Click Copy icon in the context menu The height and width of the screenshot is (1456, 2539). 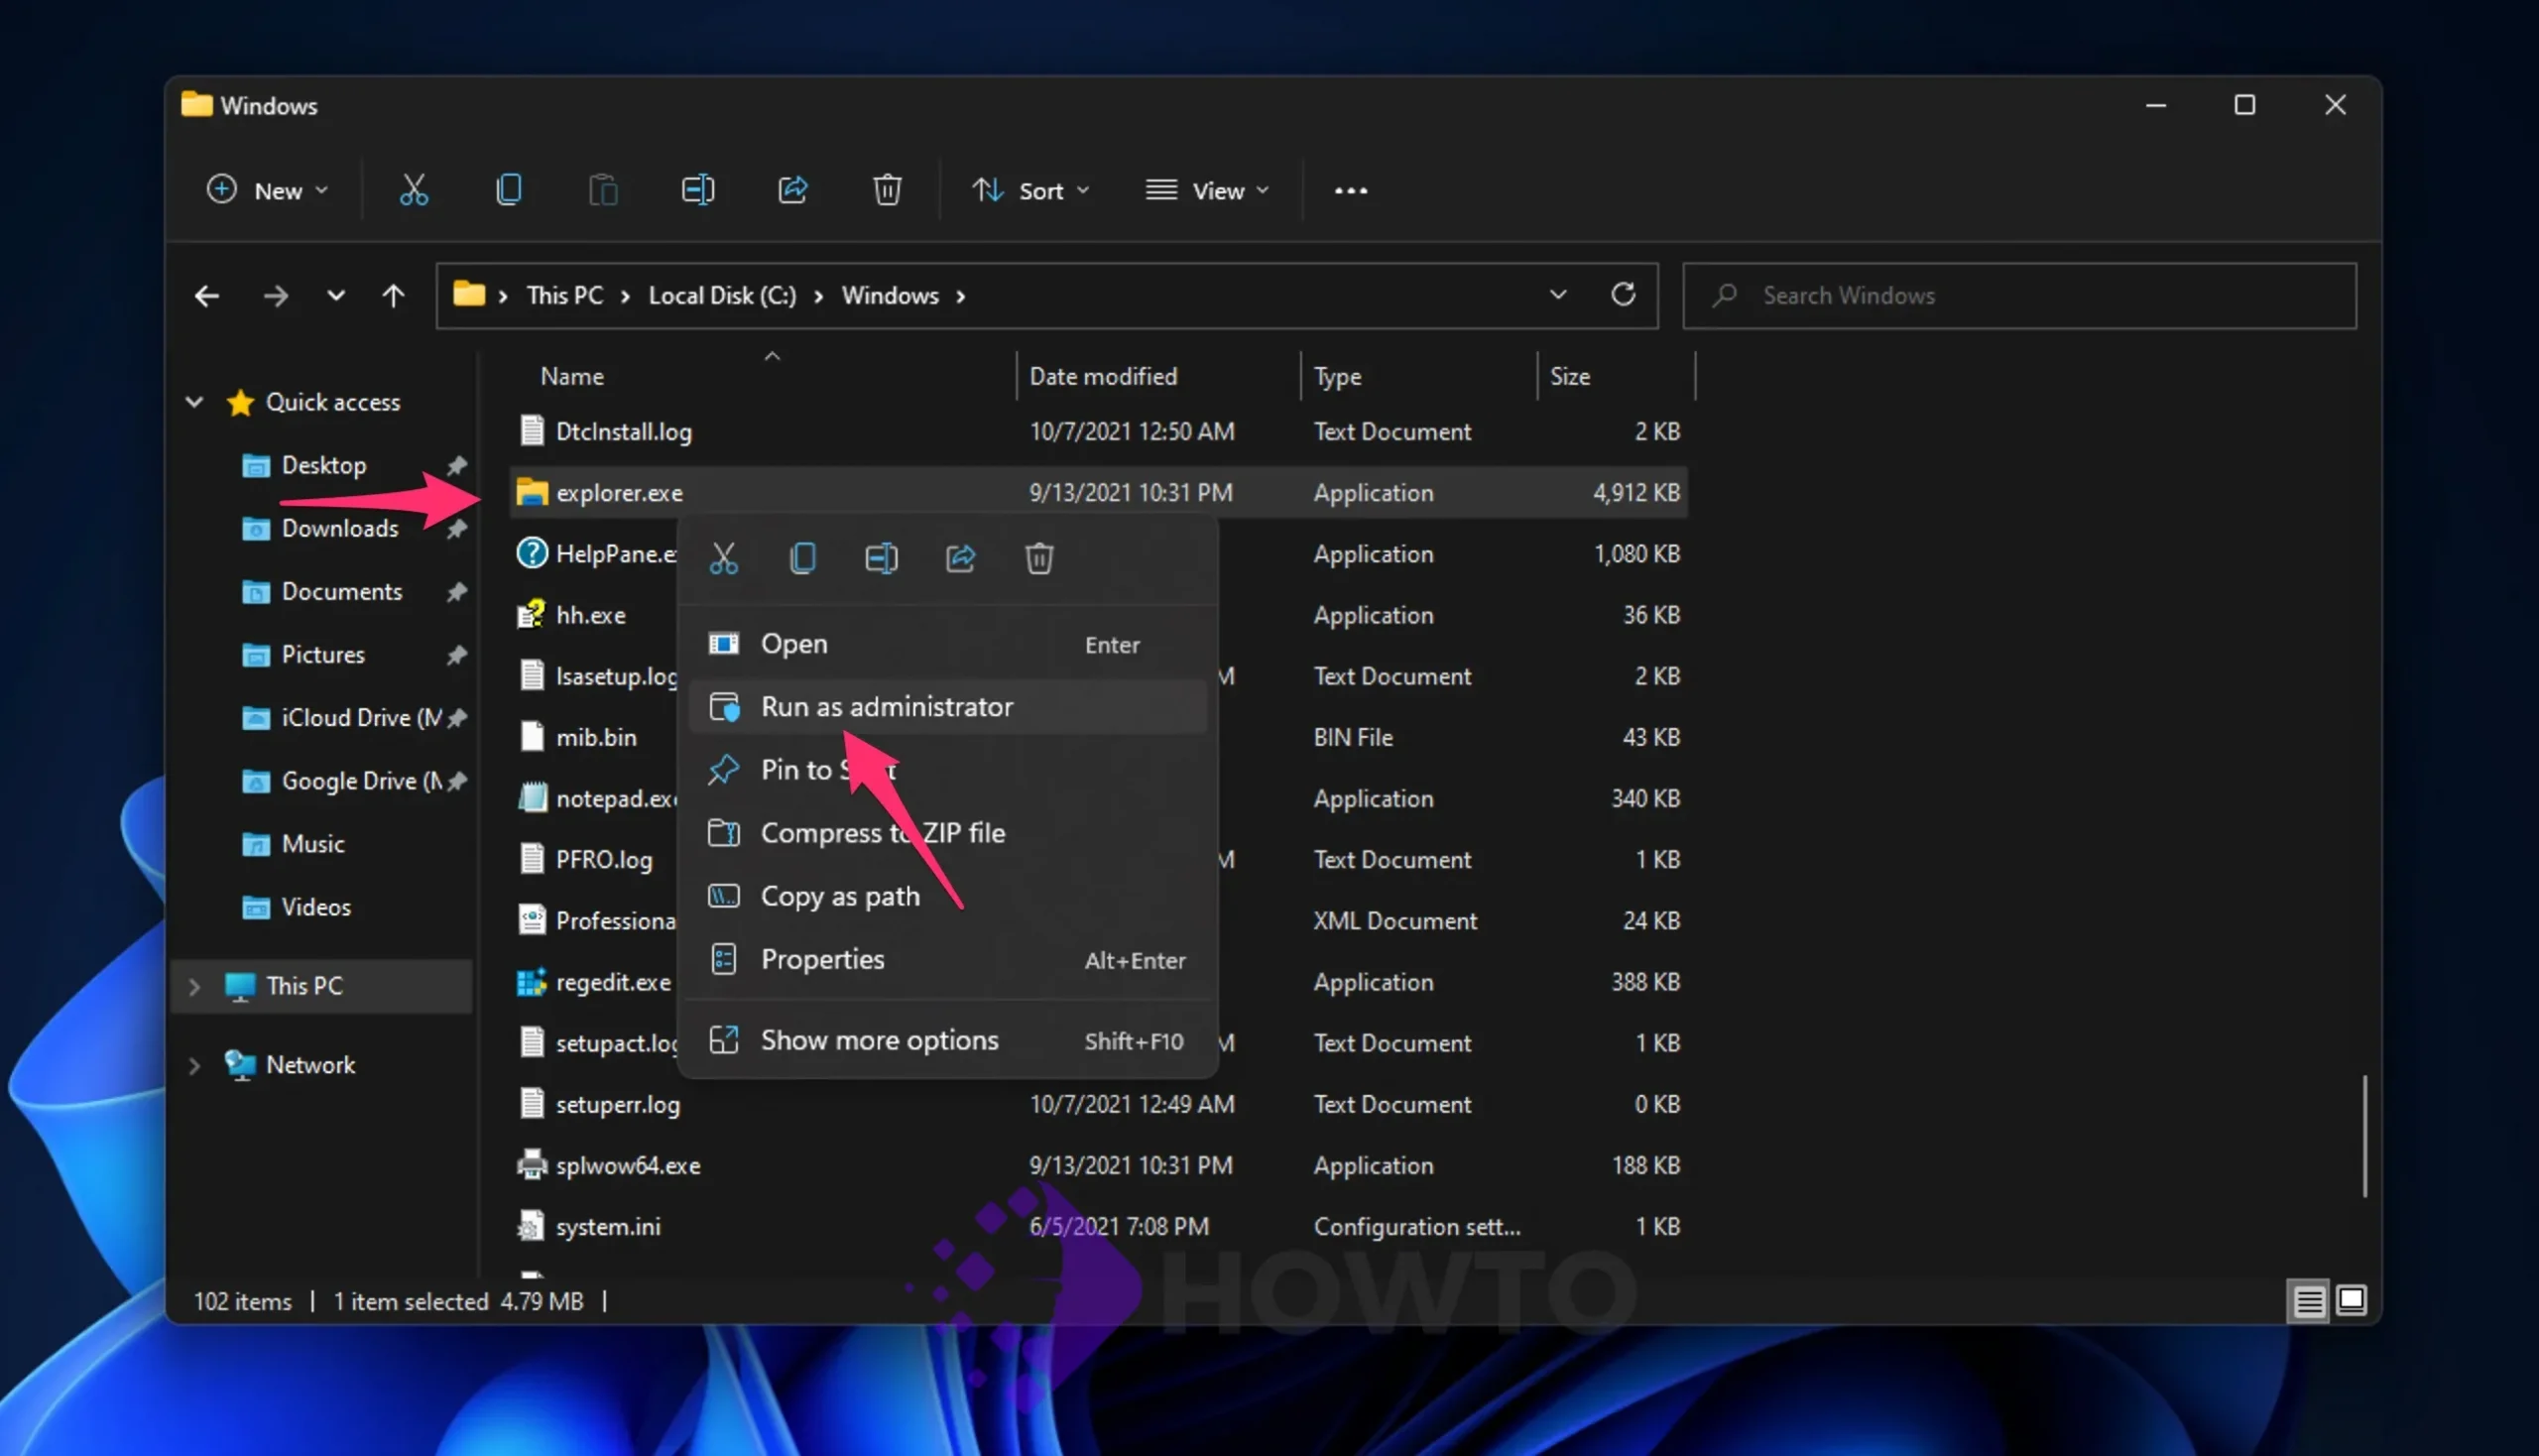coord(803,558)
